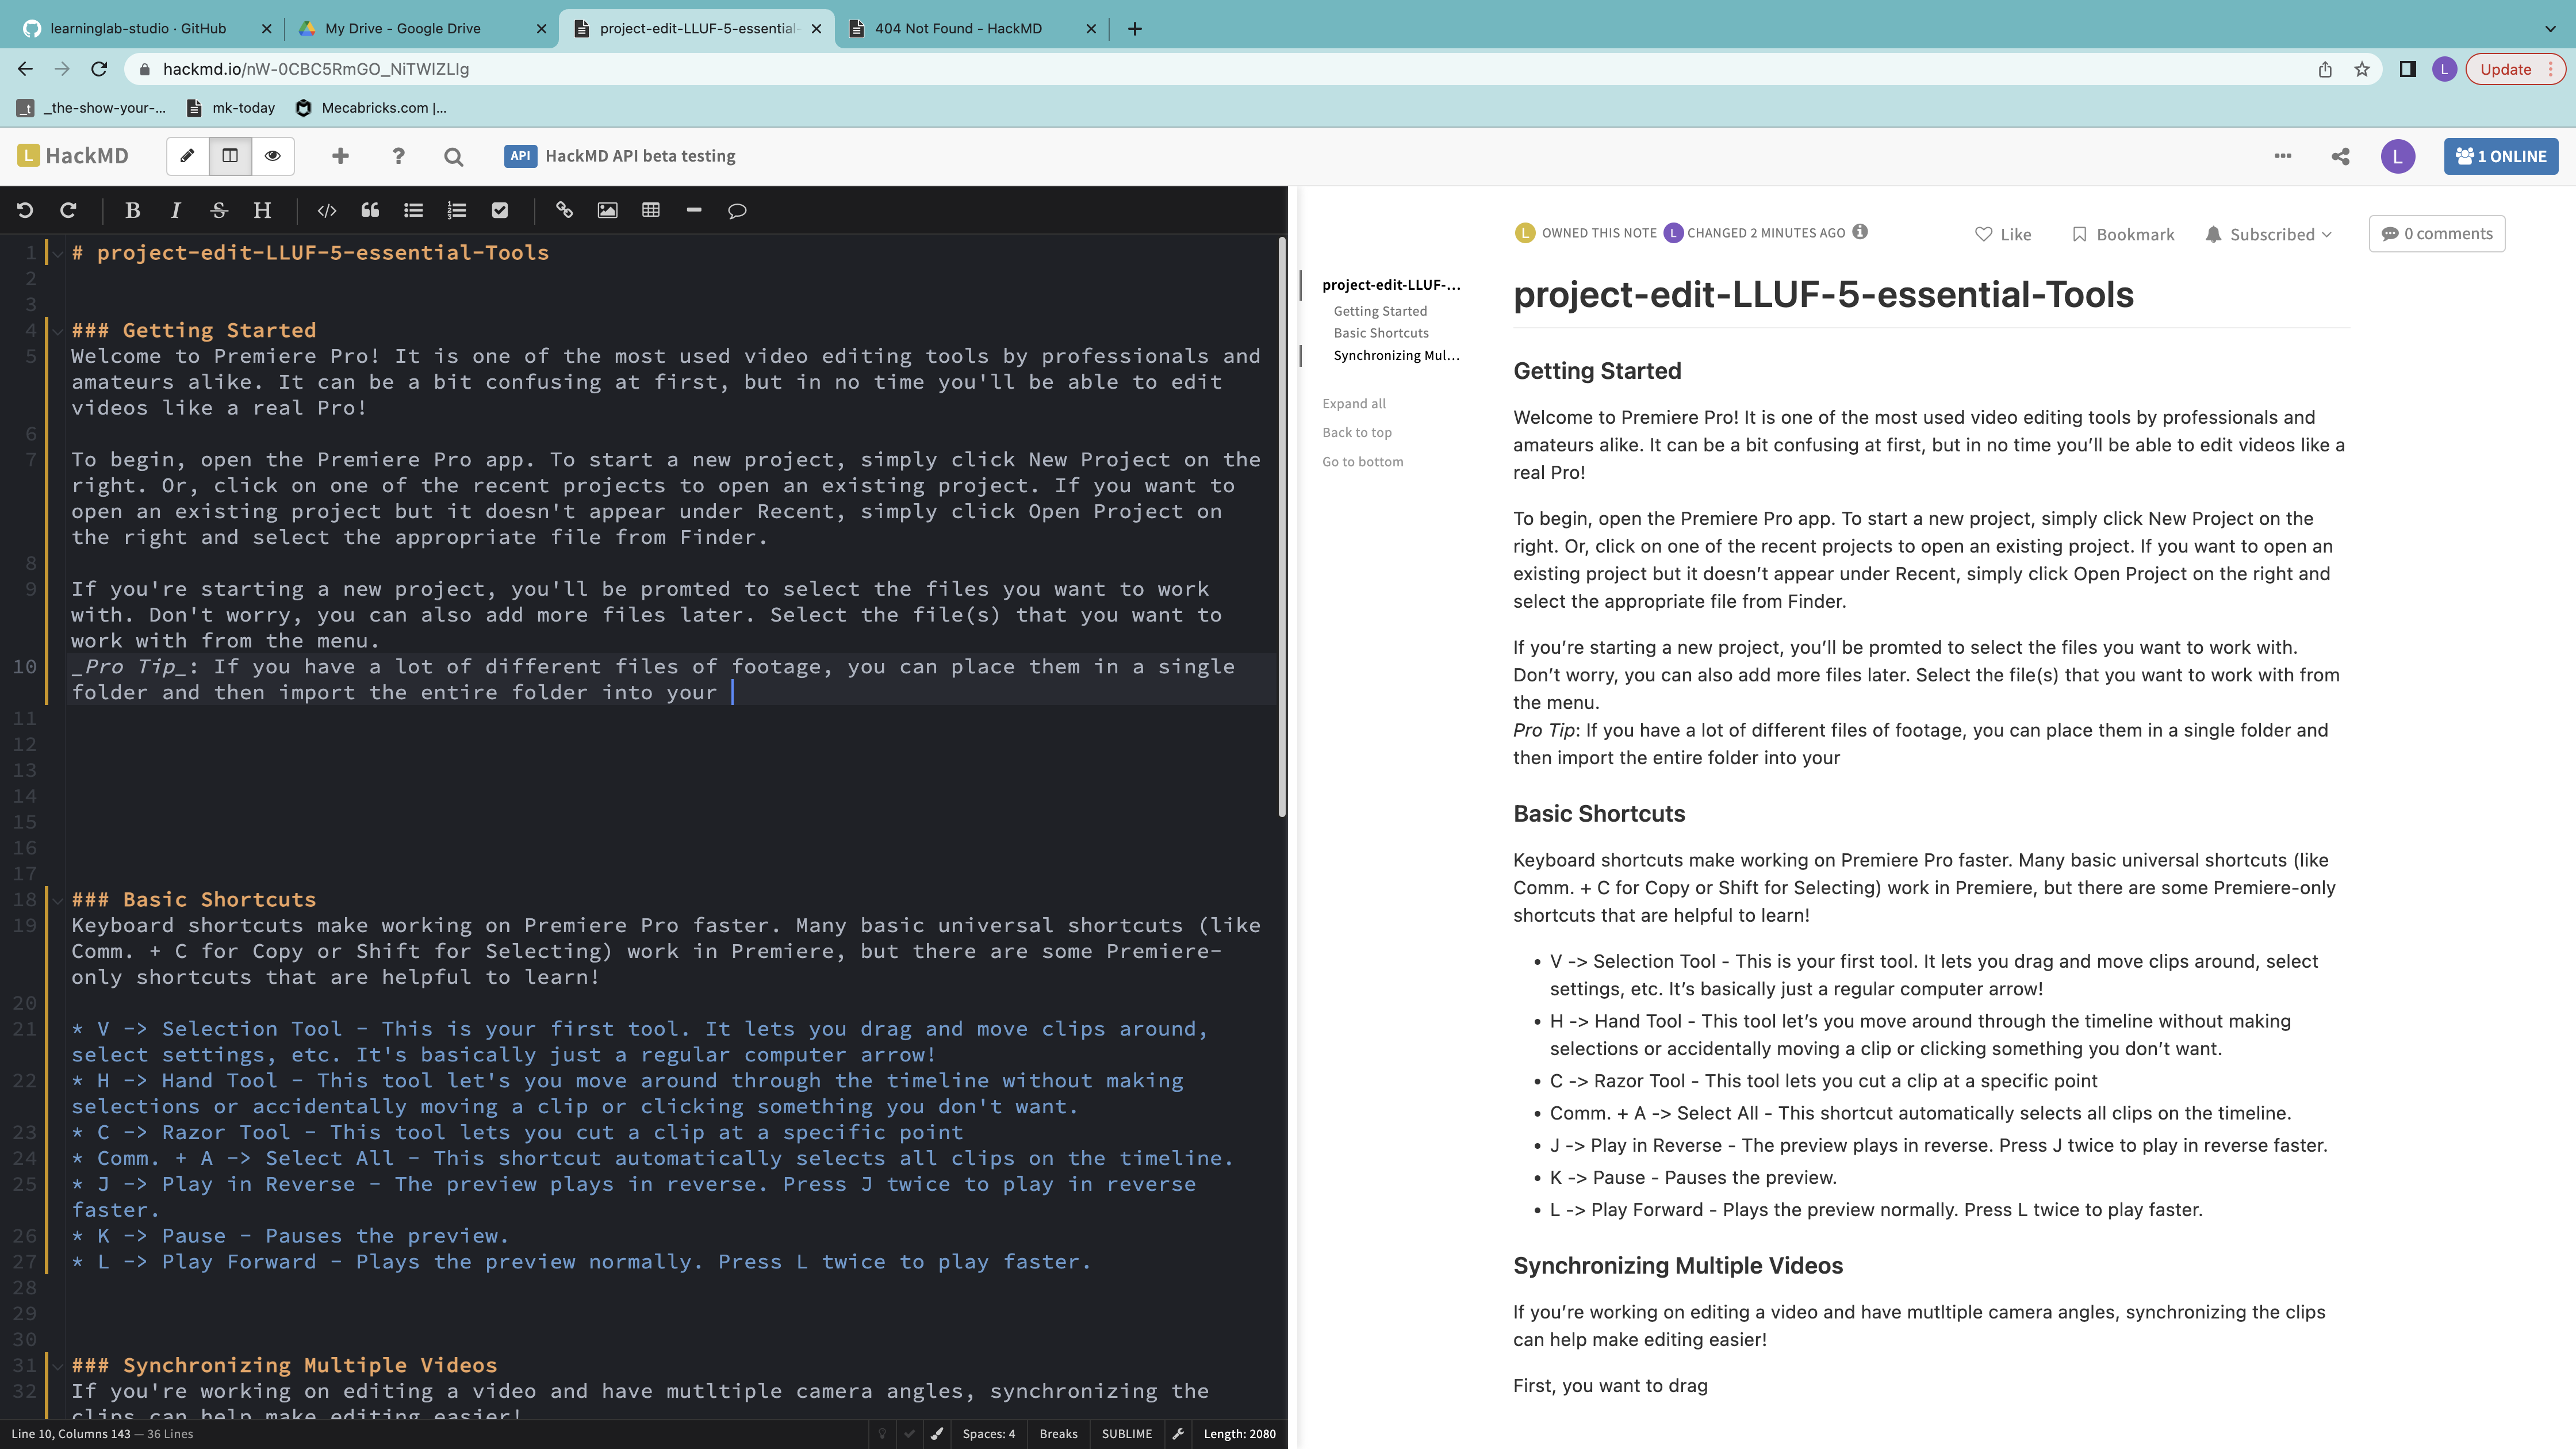Click the Back to top link
The image size is (2576, 1449).
(1357, 432)
